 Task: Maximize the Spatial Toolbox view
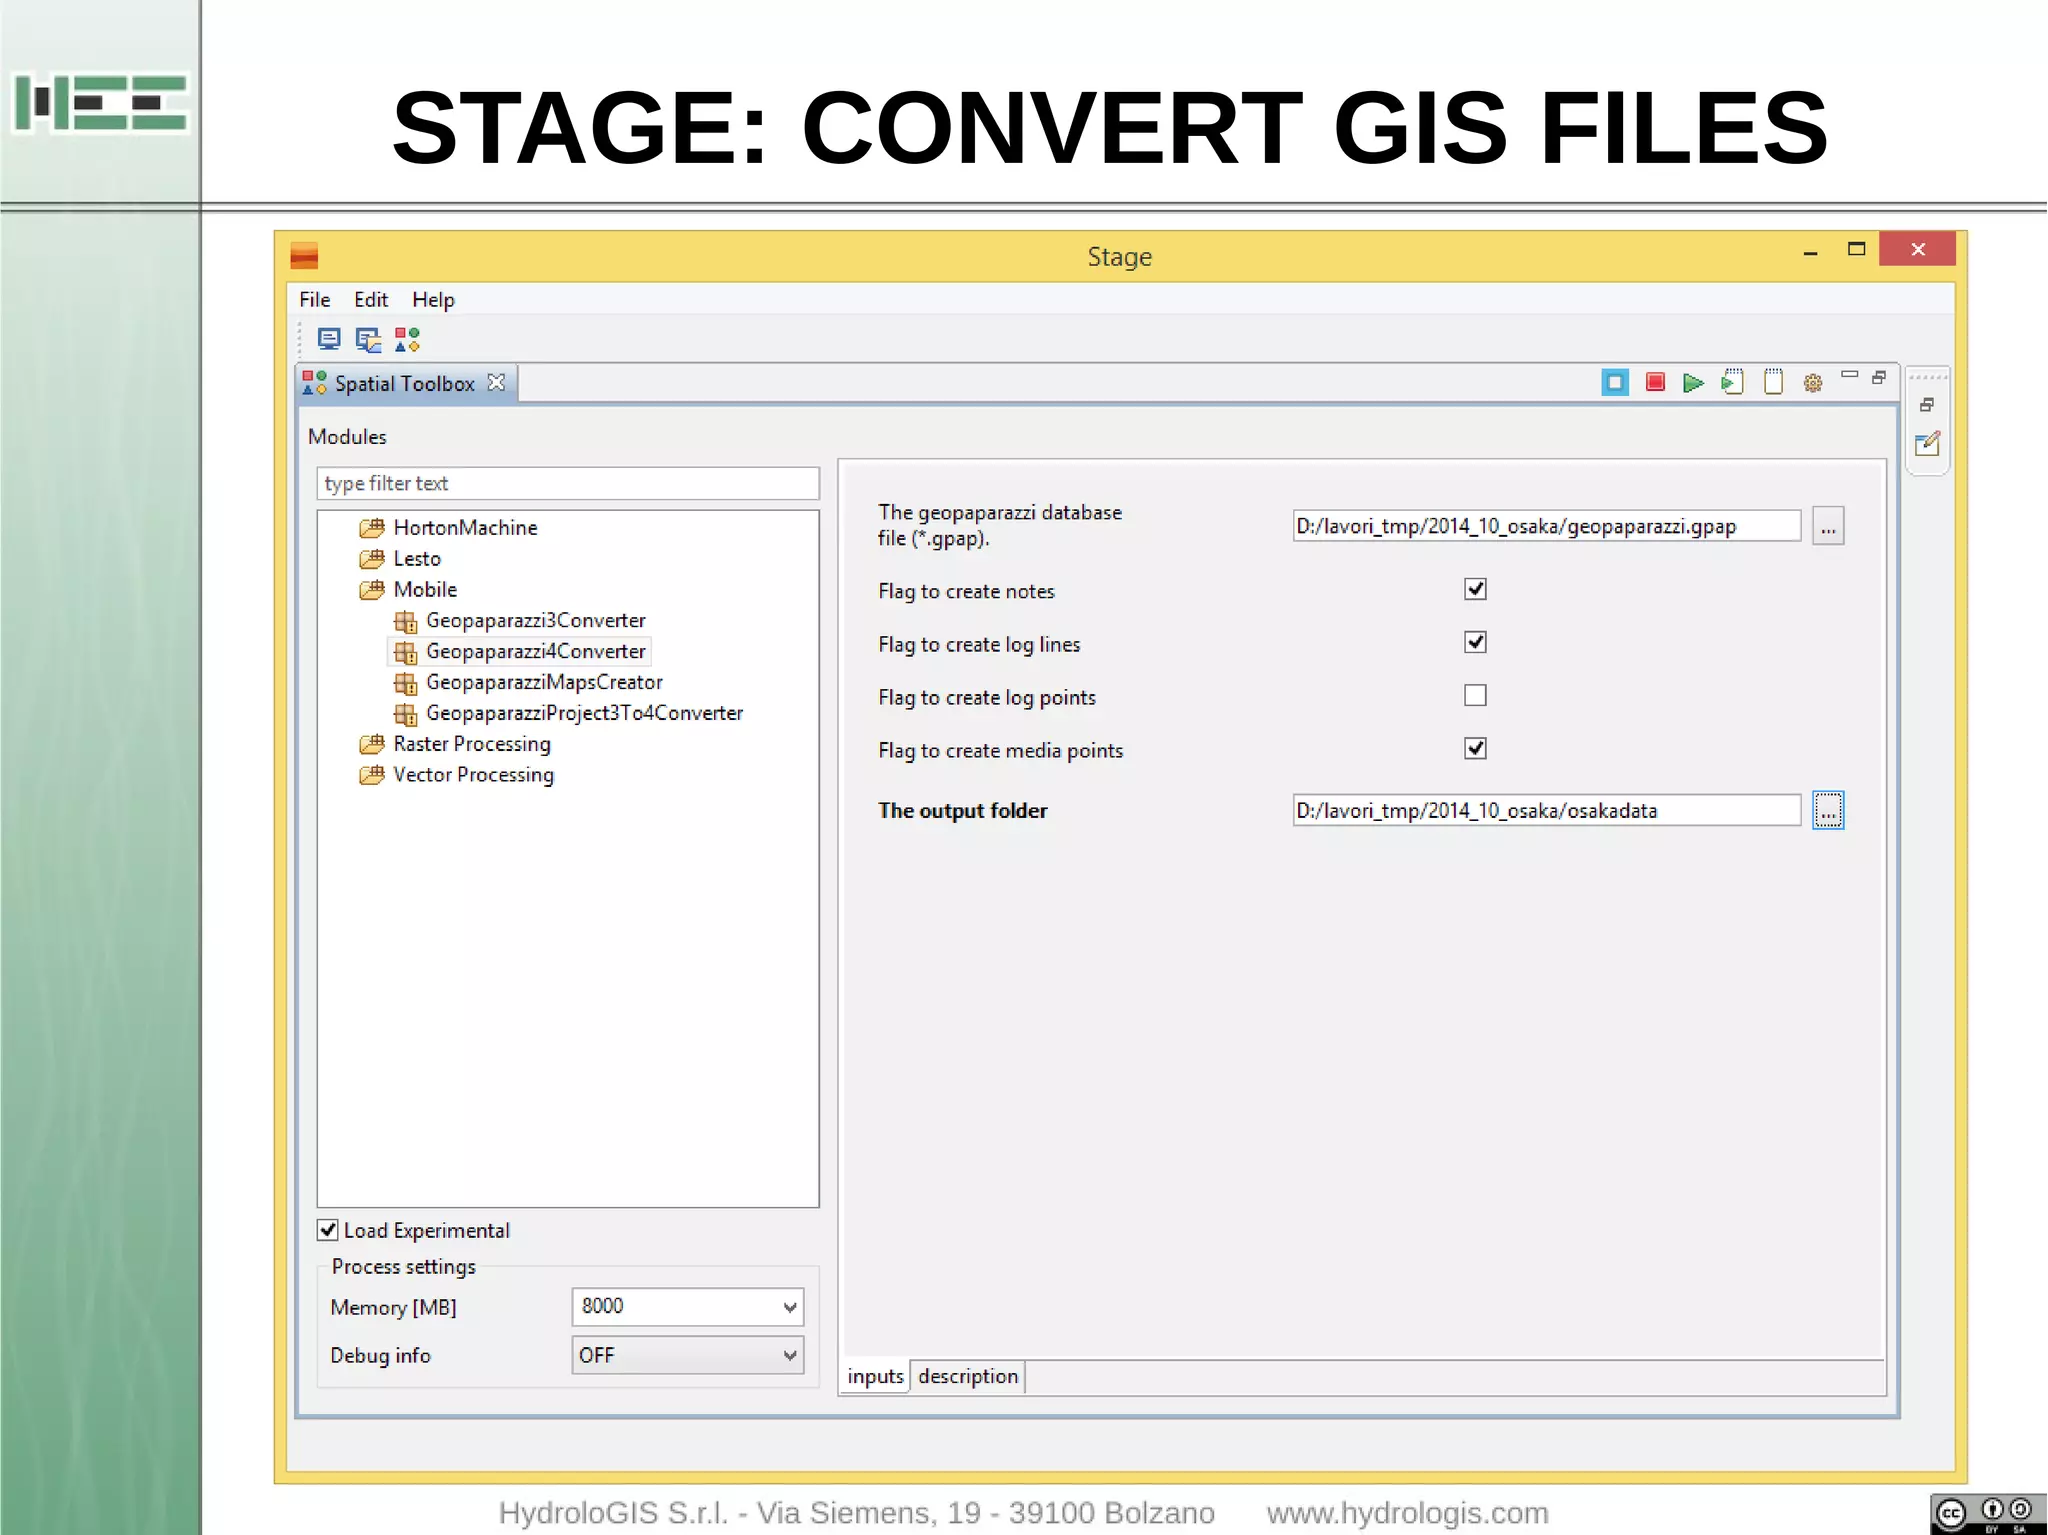click(x=1879, y=377)
